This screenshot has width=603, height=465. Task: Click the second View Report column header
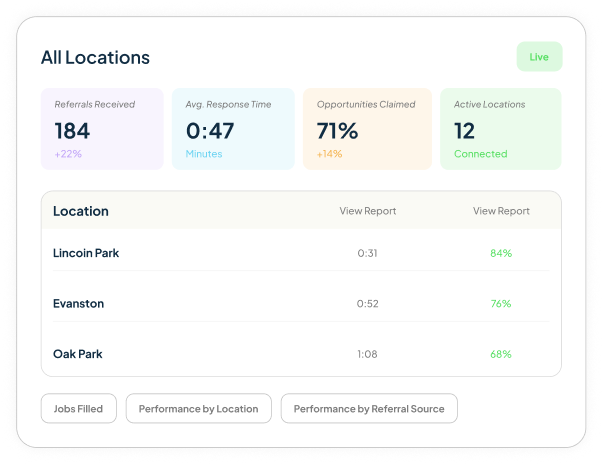(x=501, y=211)
